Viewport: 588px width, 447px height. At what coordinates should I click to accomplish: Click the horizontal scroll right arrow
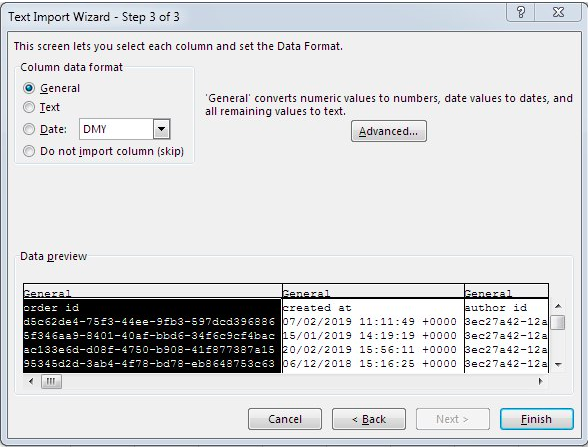tap(540, 381)
